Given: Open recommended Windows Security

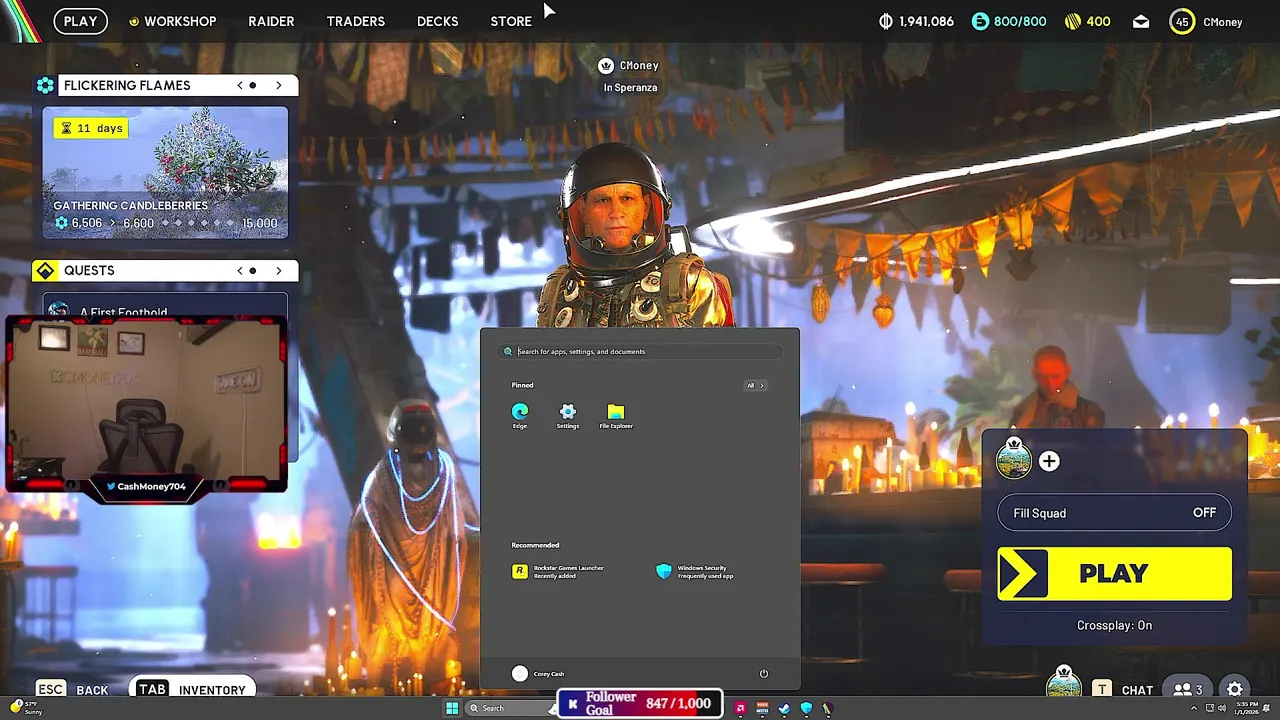Looking at the screenshot, I should point(695,571).
